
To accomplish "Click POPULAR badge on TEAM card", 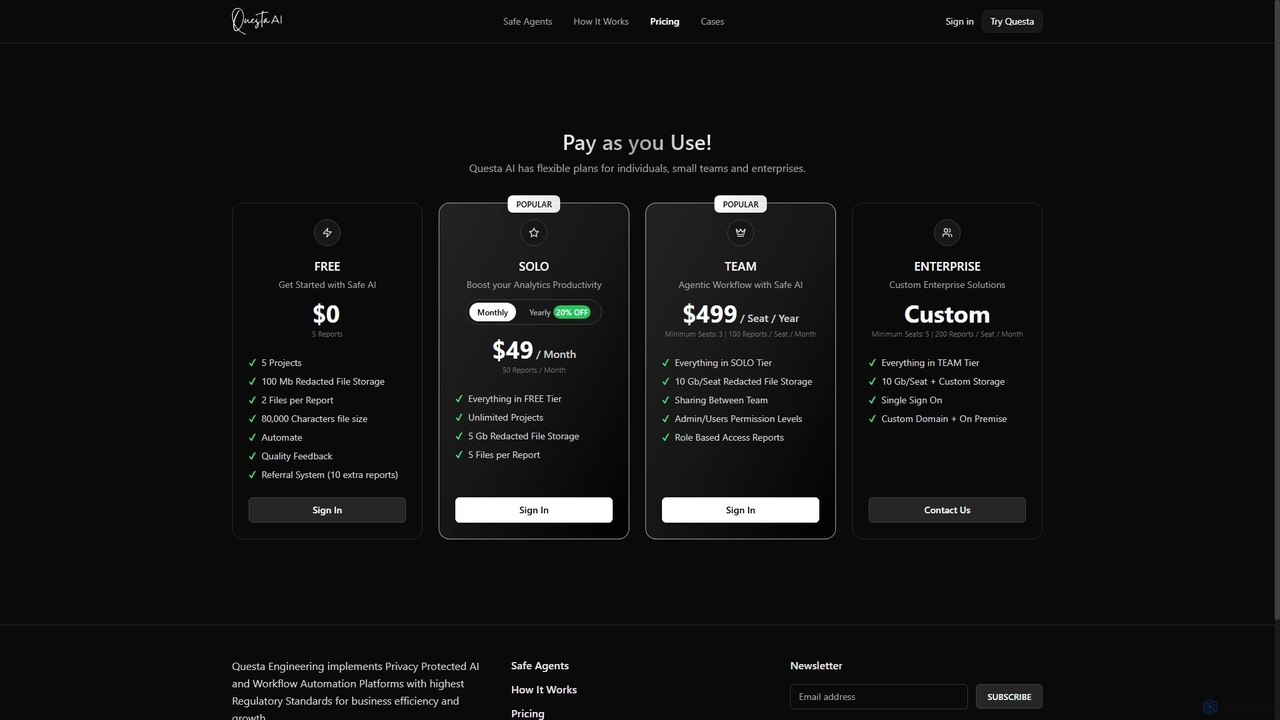I will click(740, 204).
